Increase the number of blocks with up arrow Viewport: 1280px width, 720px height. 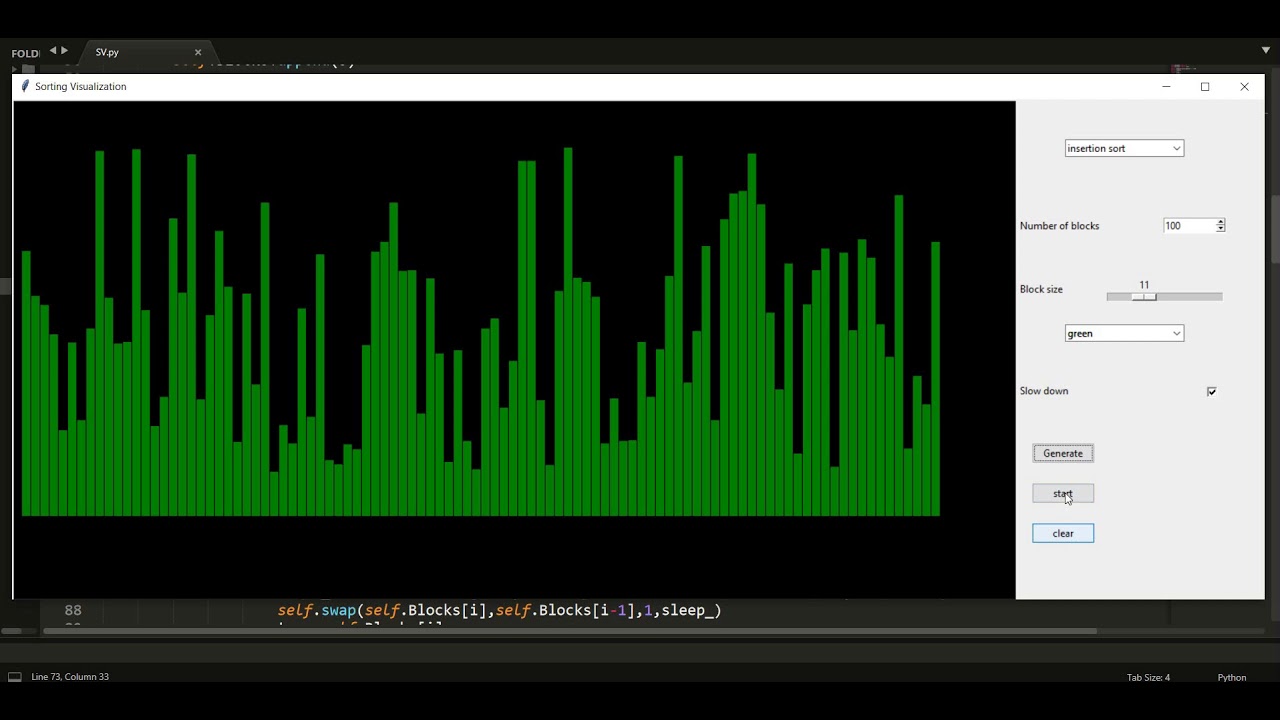pos(1220,222)
